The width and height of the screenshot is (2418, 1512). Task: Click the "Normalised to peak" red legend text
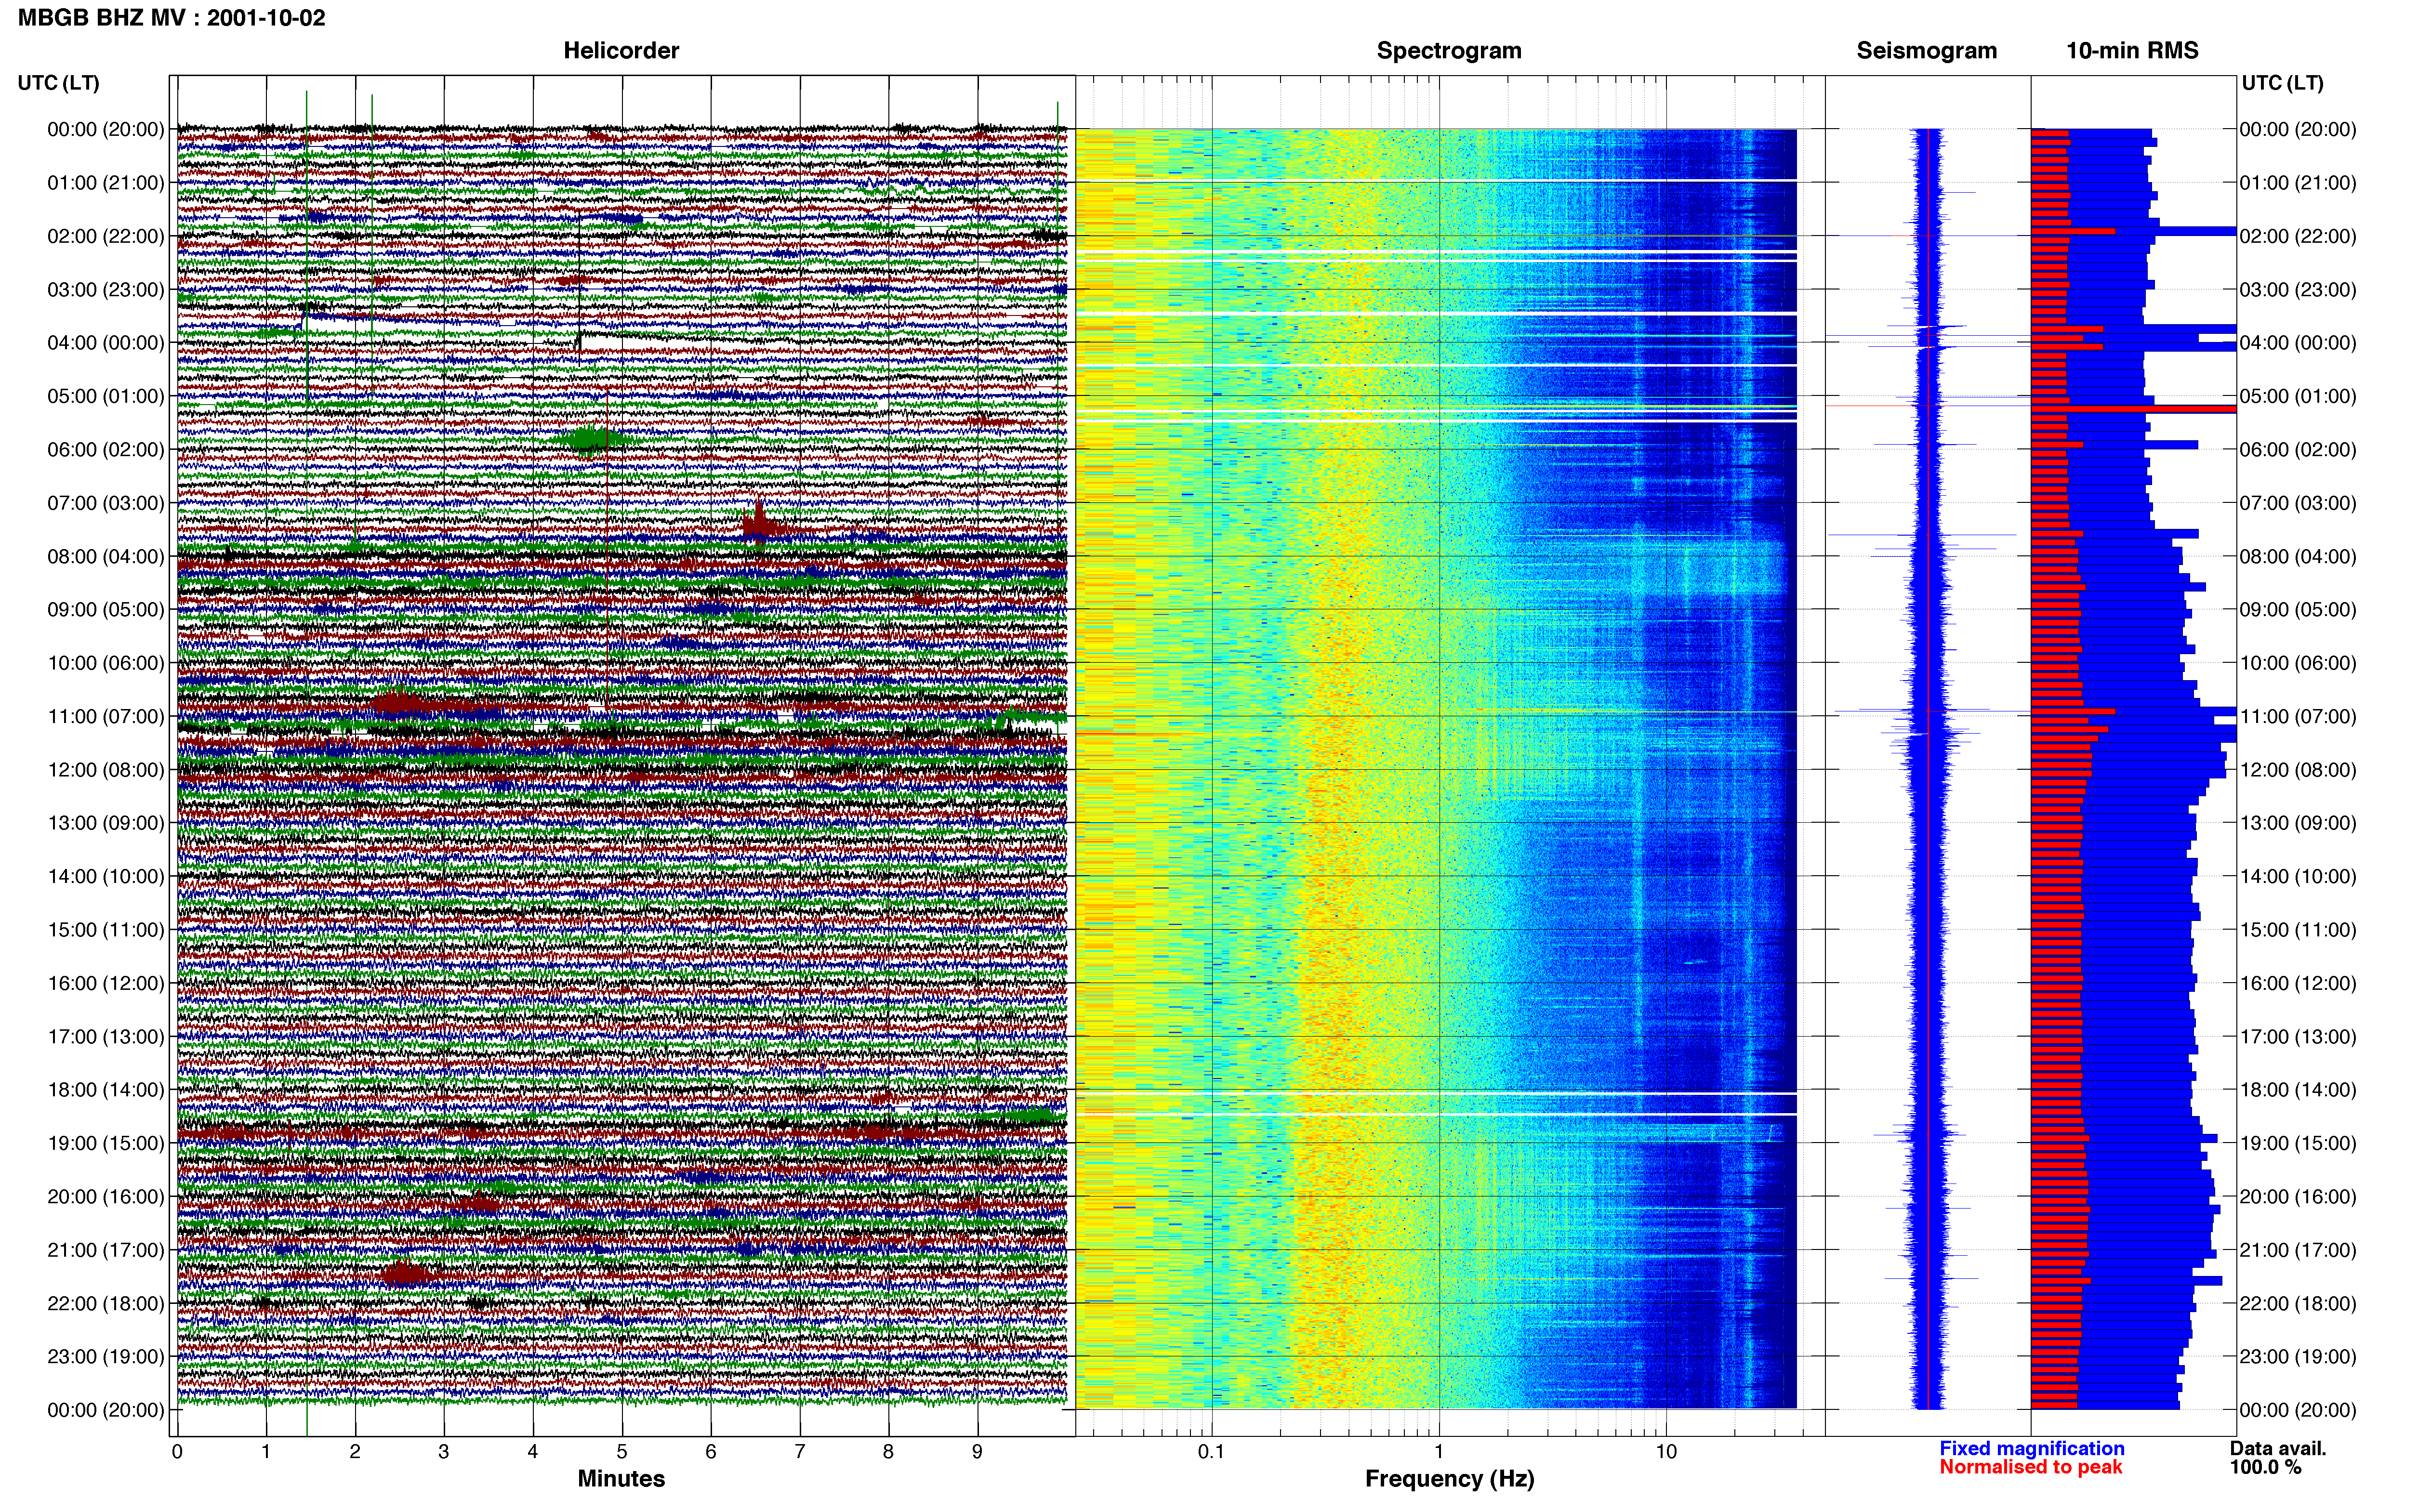tap(2031, 1467)
